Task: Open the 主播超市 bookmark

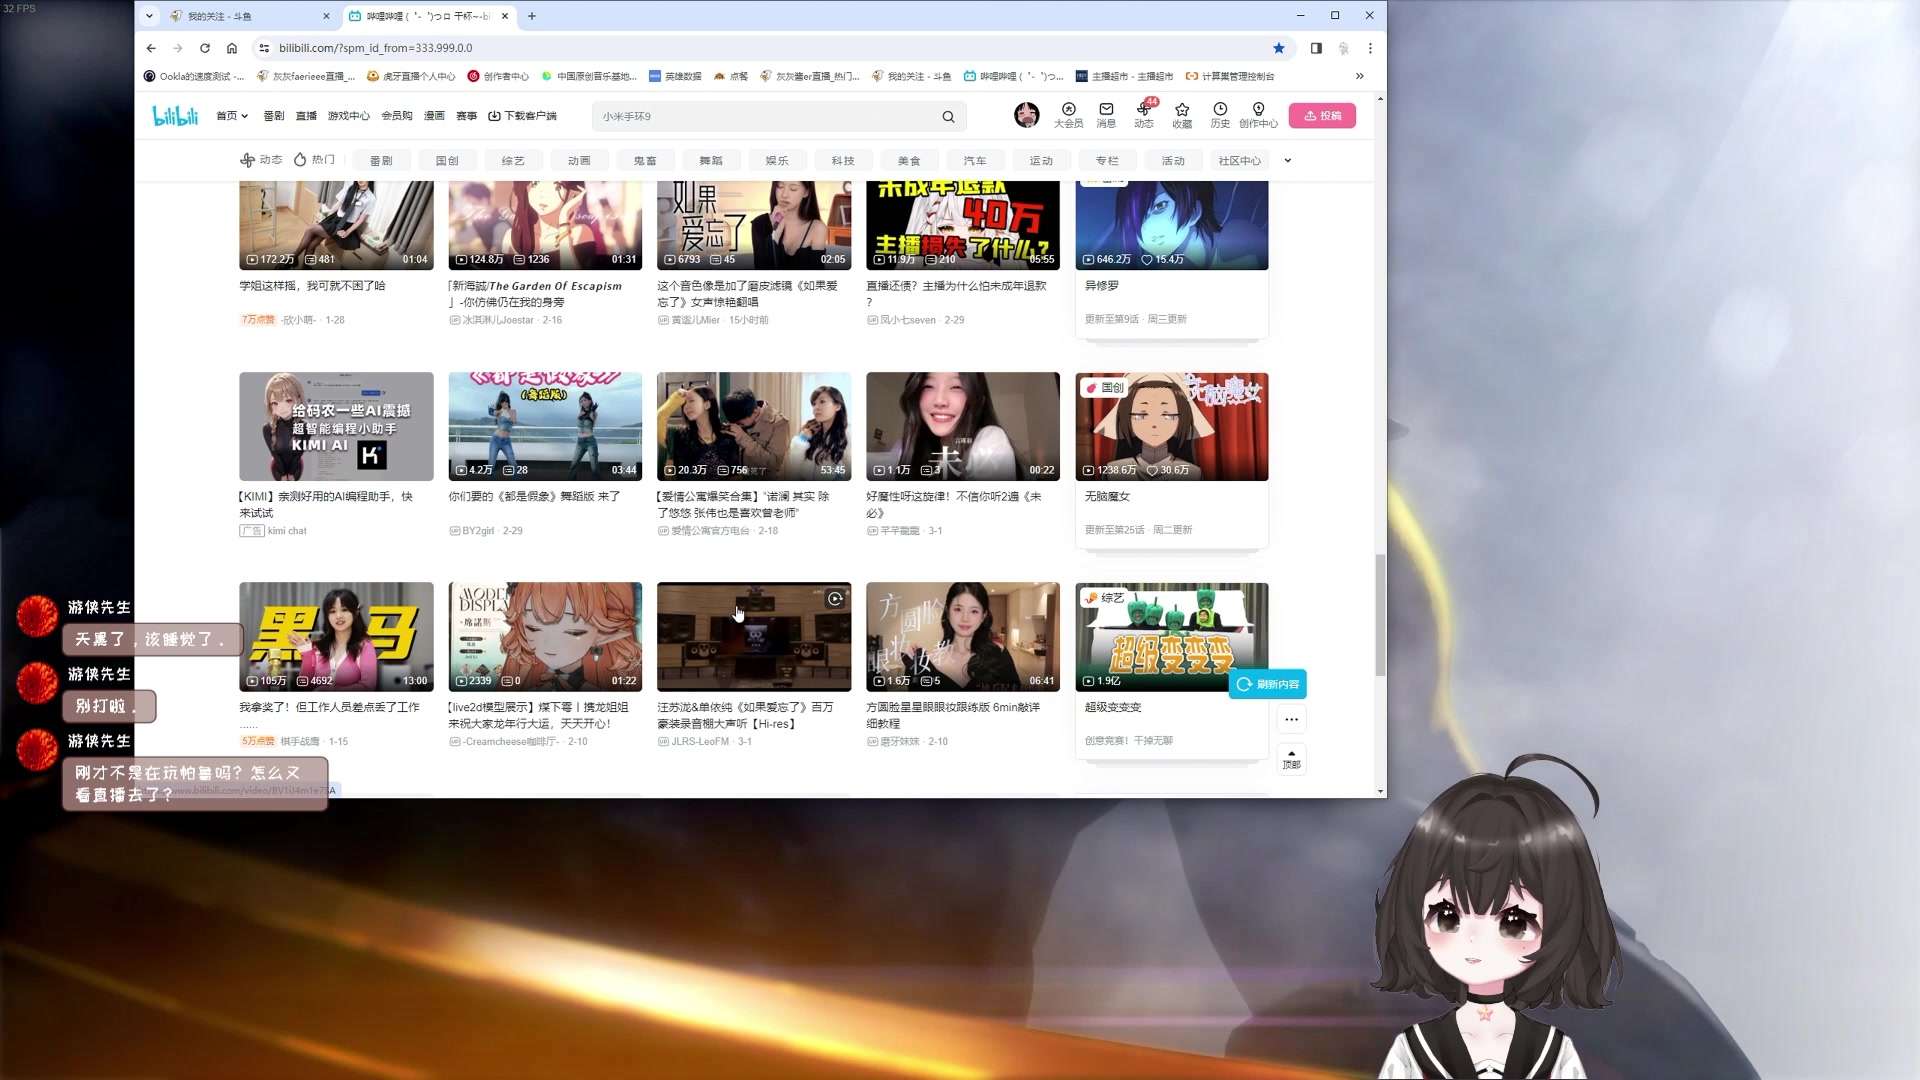Action: point(1124,76)
